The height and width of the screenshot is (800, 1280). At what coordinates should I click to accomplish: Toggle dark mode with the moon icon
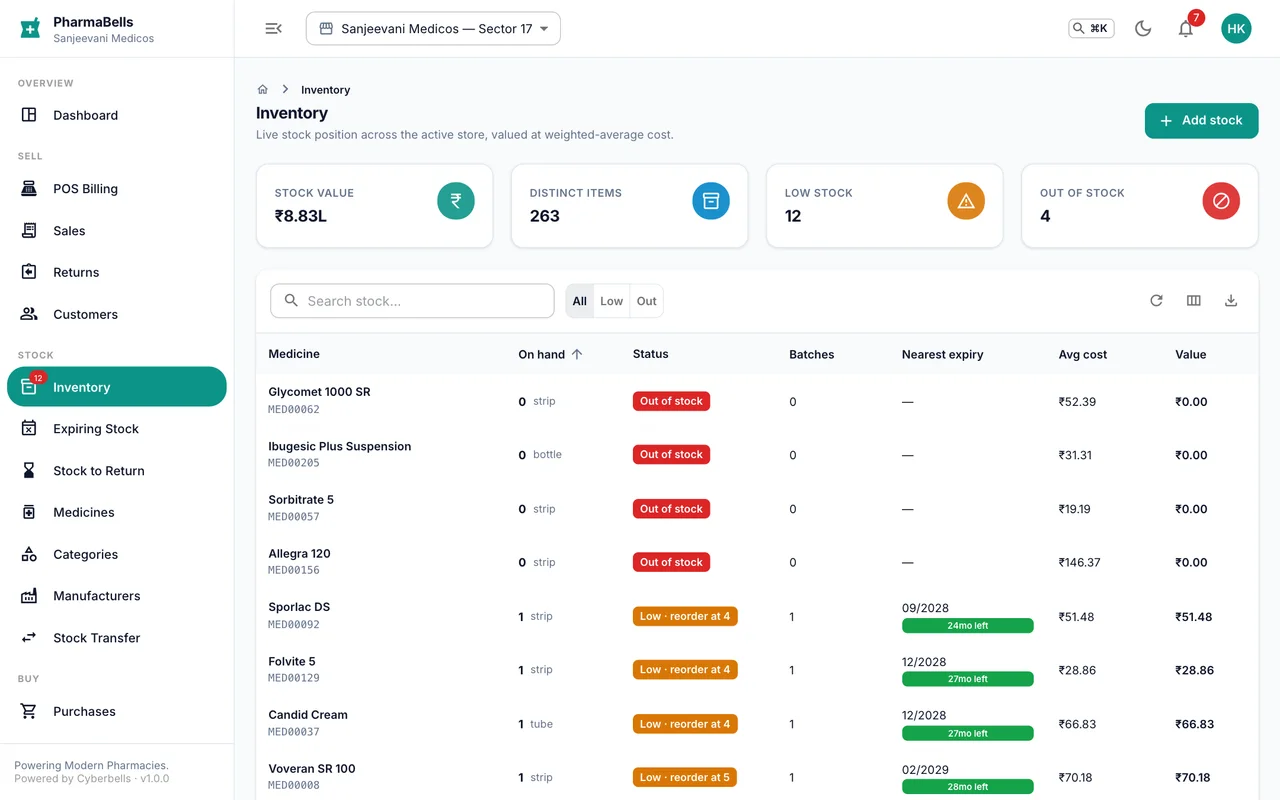1143,28
